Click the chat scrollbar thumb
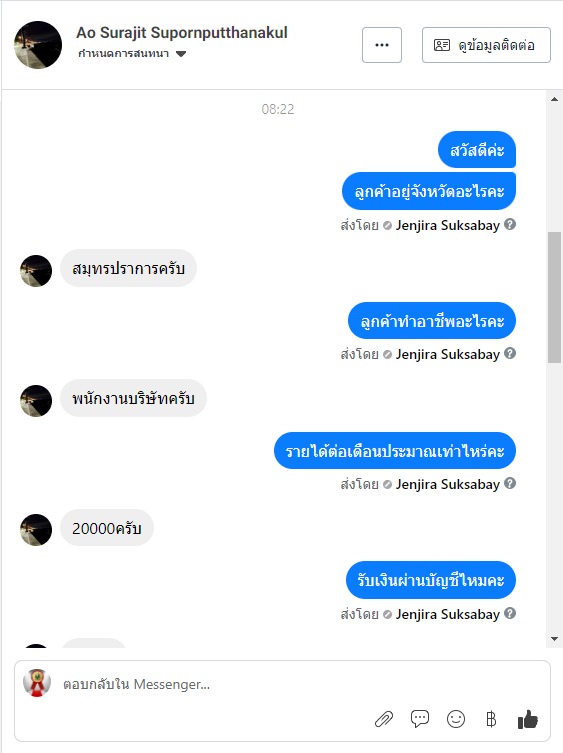Viewport: 563px width, 753px height. (554, 297)
